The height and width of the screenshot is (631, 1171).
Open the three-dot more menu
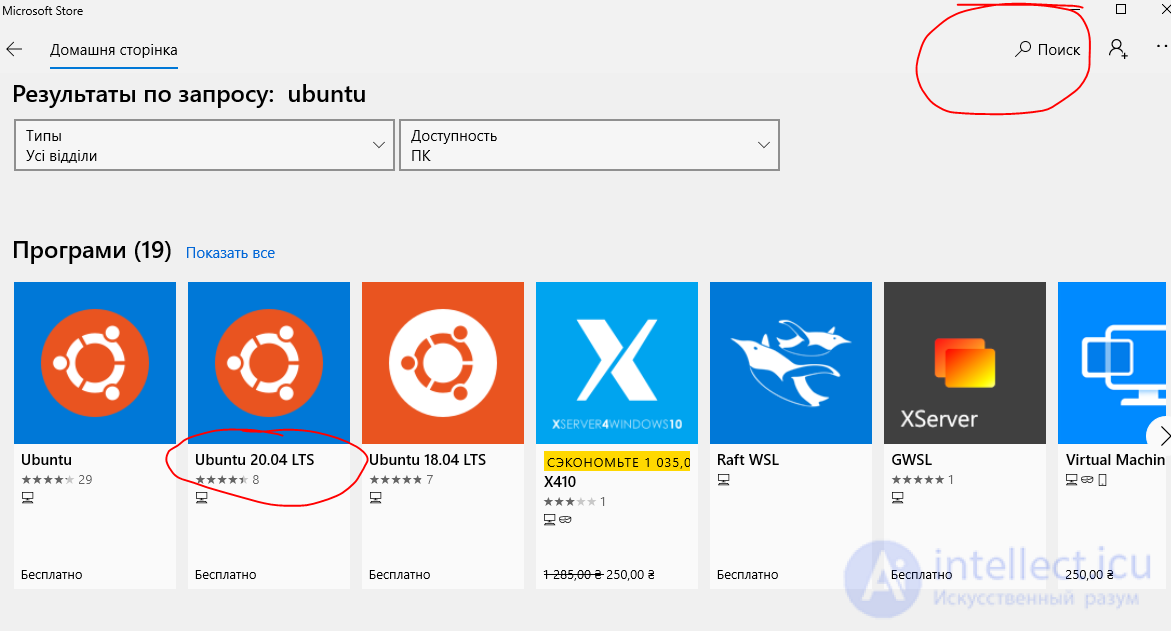pos(1163,46)
